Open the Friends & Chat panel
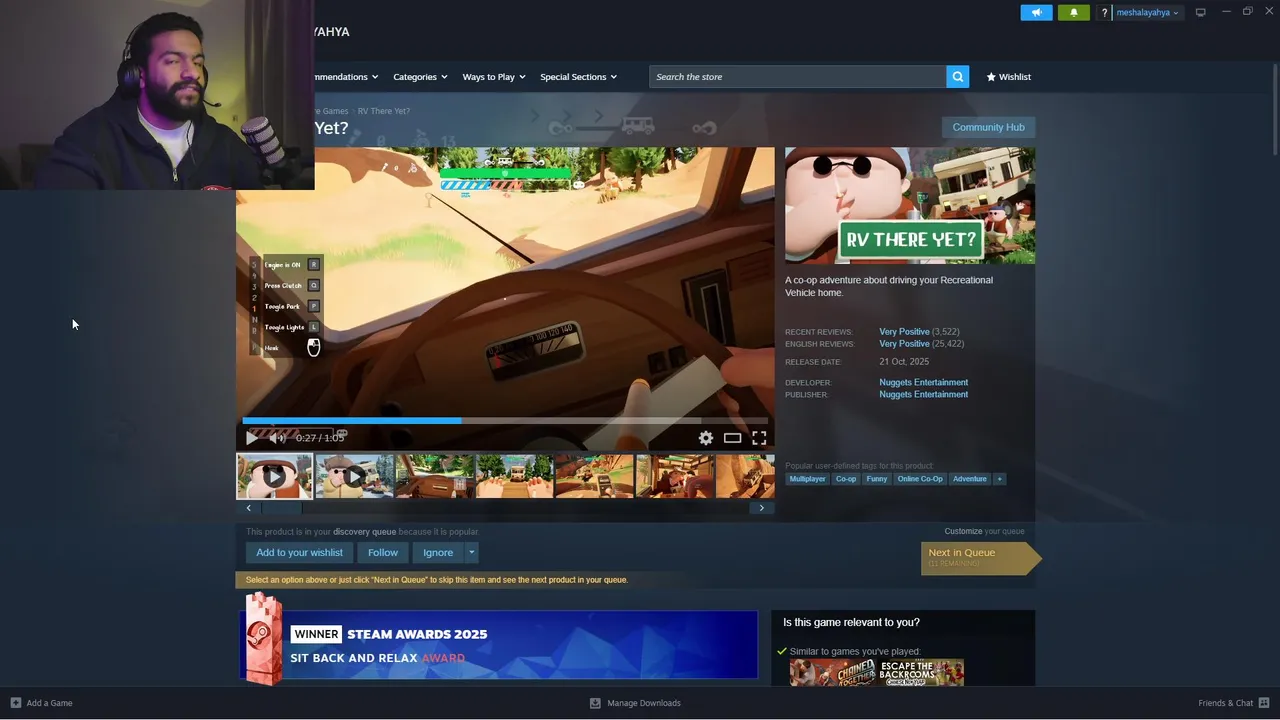 point(1234,703)
